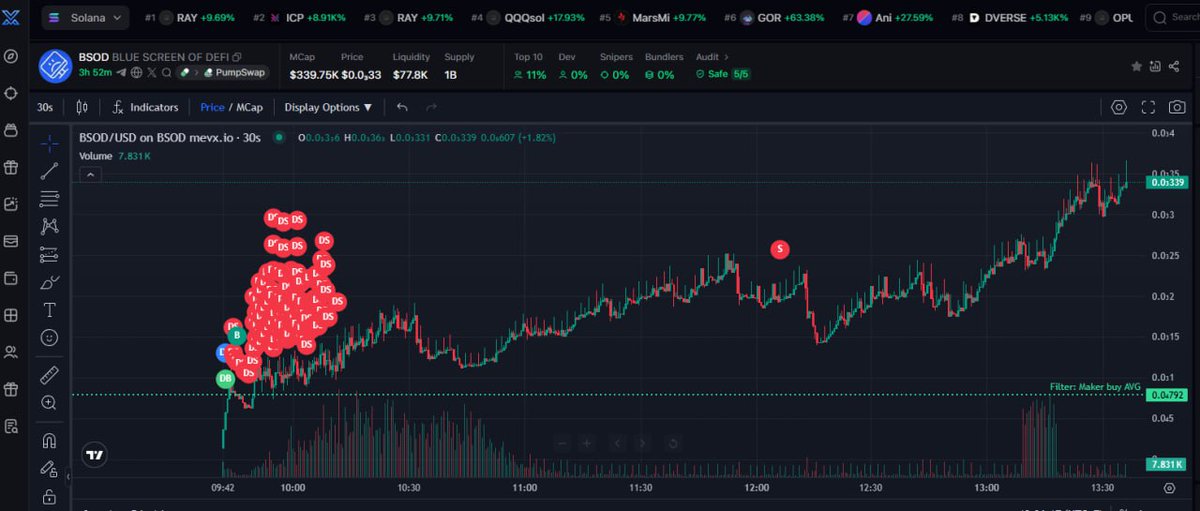Viewport: 1200px width, 511px height.
Task: Open the emoji icons tool
Action: [49, 338]
